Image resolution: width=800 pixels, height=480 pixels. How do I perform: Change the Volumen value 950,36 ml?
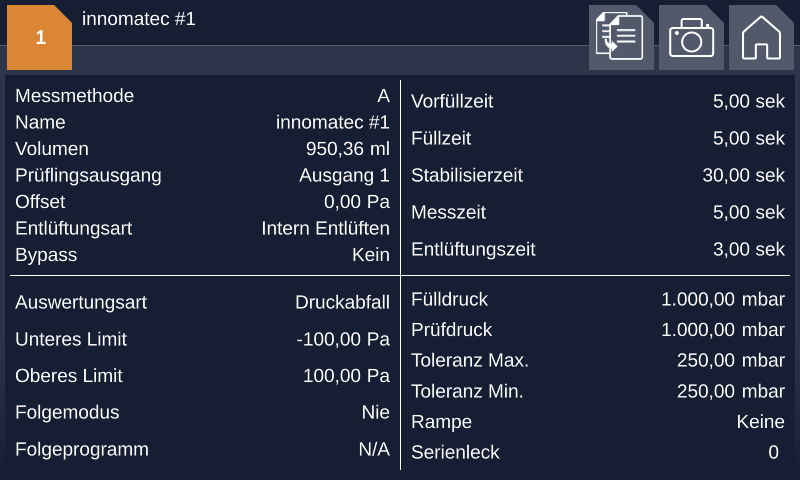click(347, 149)
